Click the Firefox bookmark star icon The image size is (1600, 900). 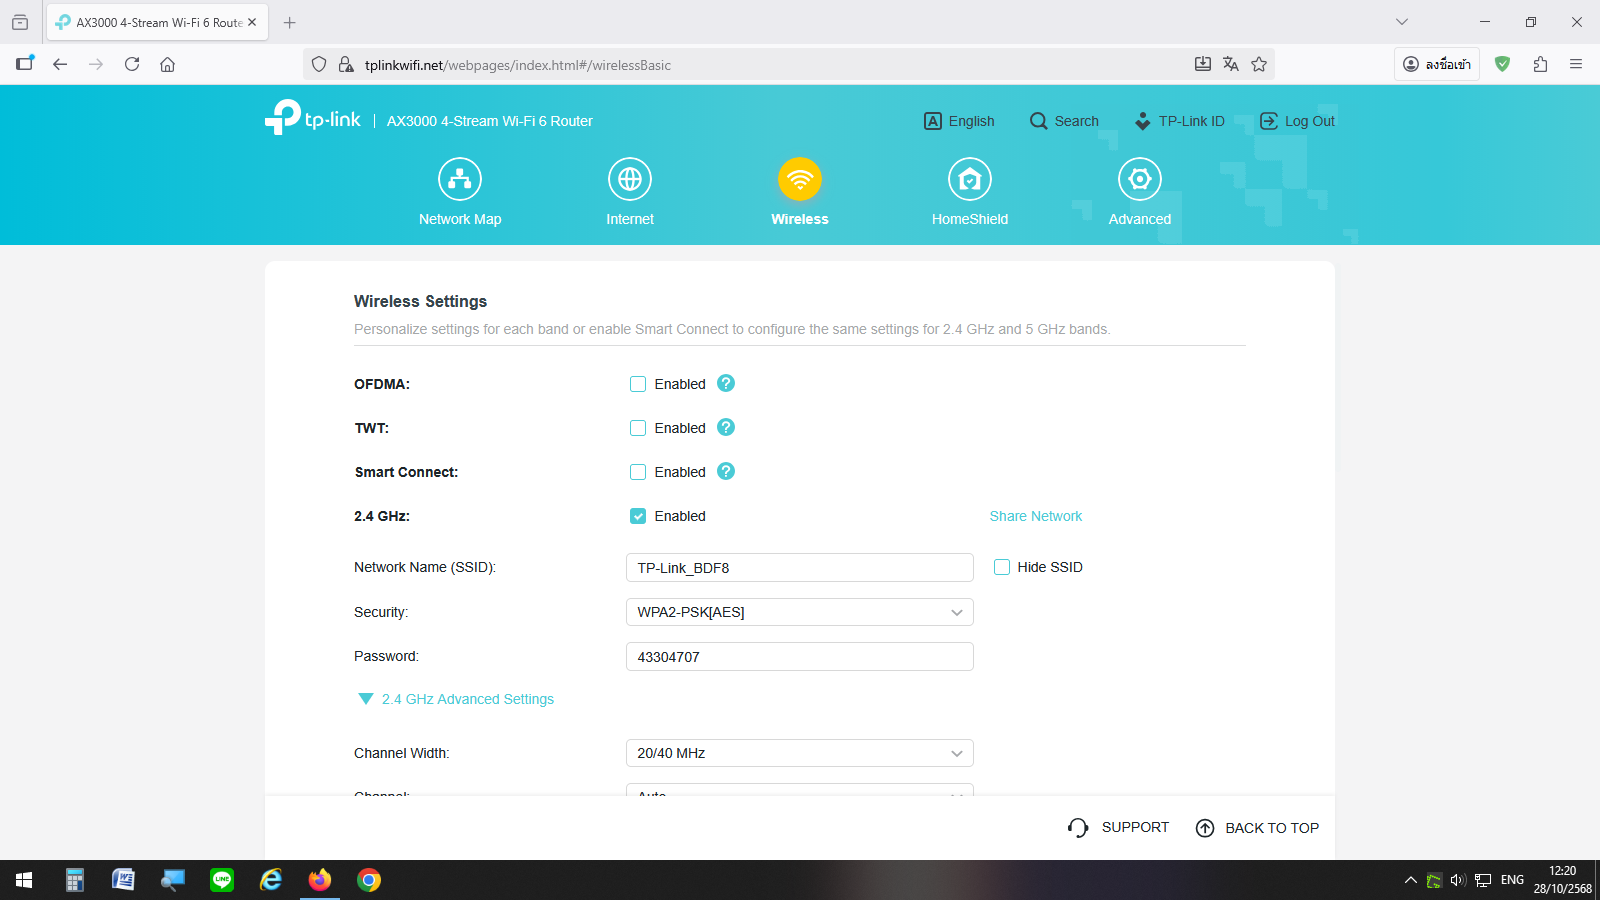[x=1259, y=64]
